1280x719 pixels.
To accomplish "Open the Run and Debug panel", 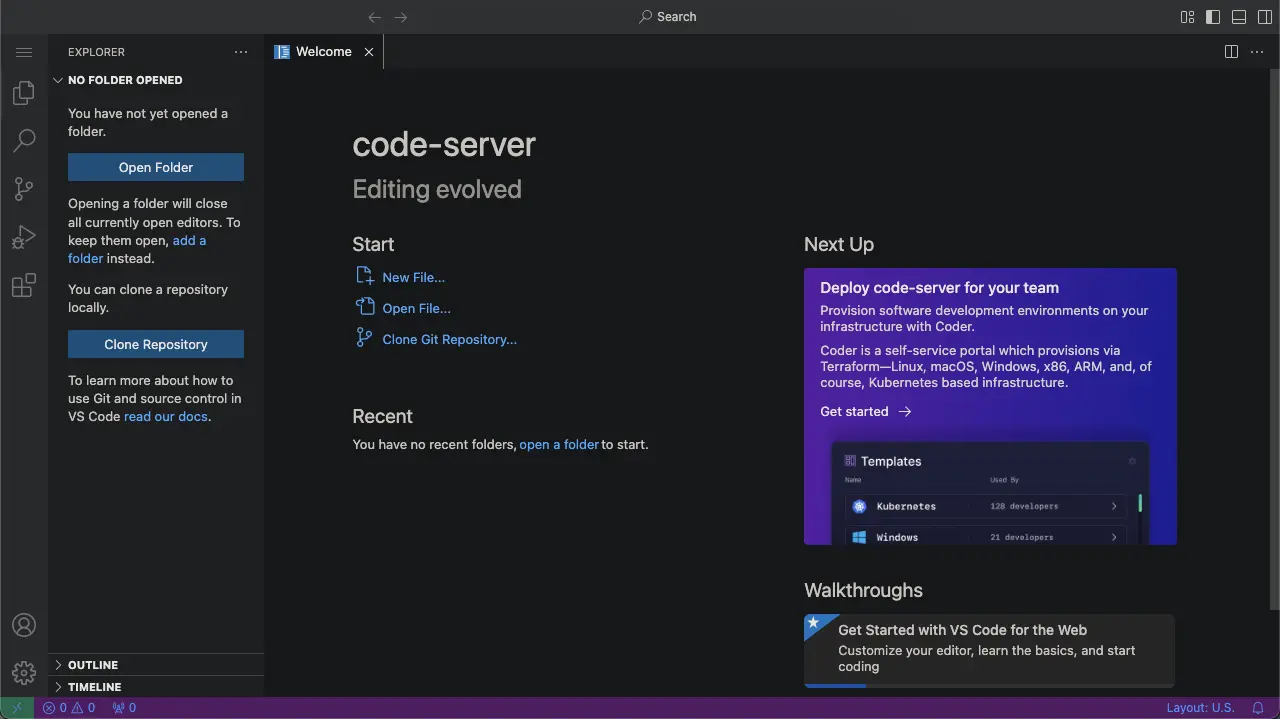I will [24, 236].
